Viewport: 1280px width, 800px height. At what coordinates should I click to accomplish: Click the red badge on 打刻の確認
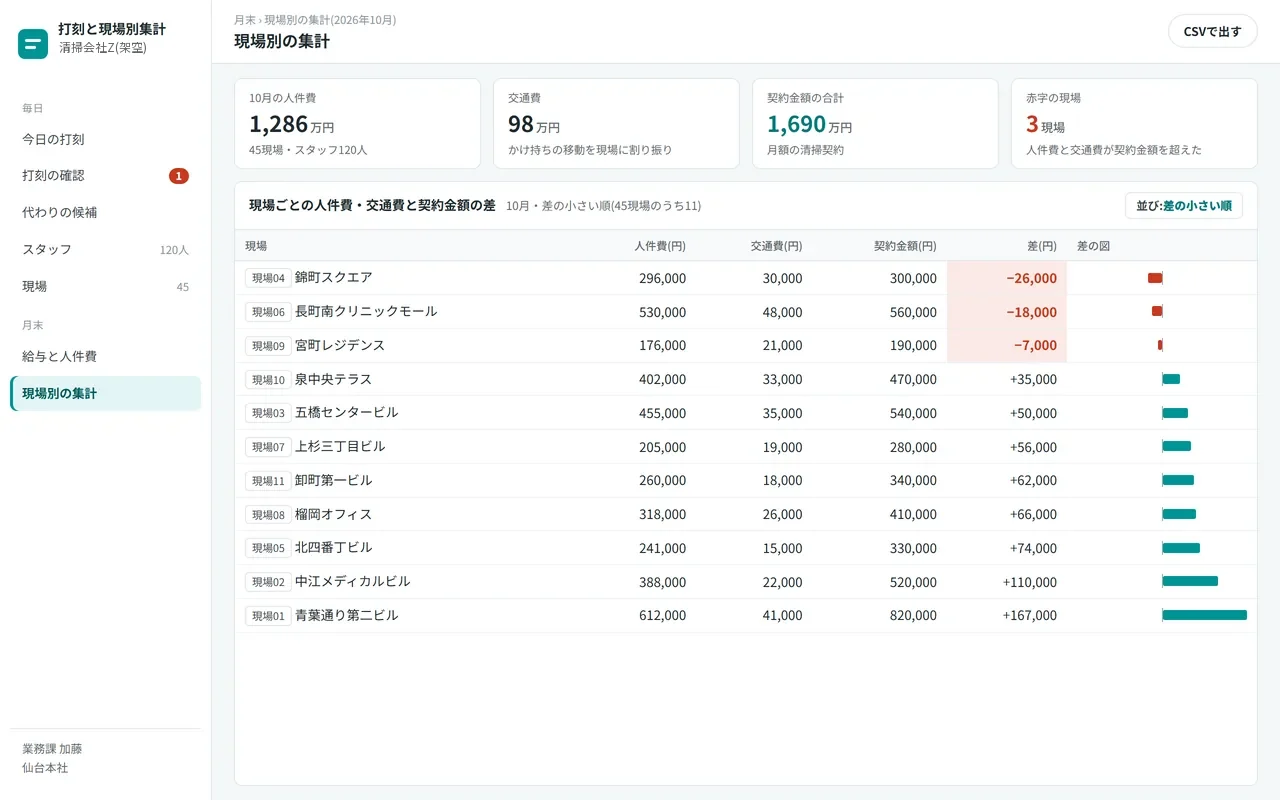point(179,176)
